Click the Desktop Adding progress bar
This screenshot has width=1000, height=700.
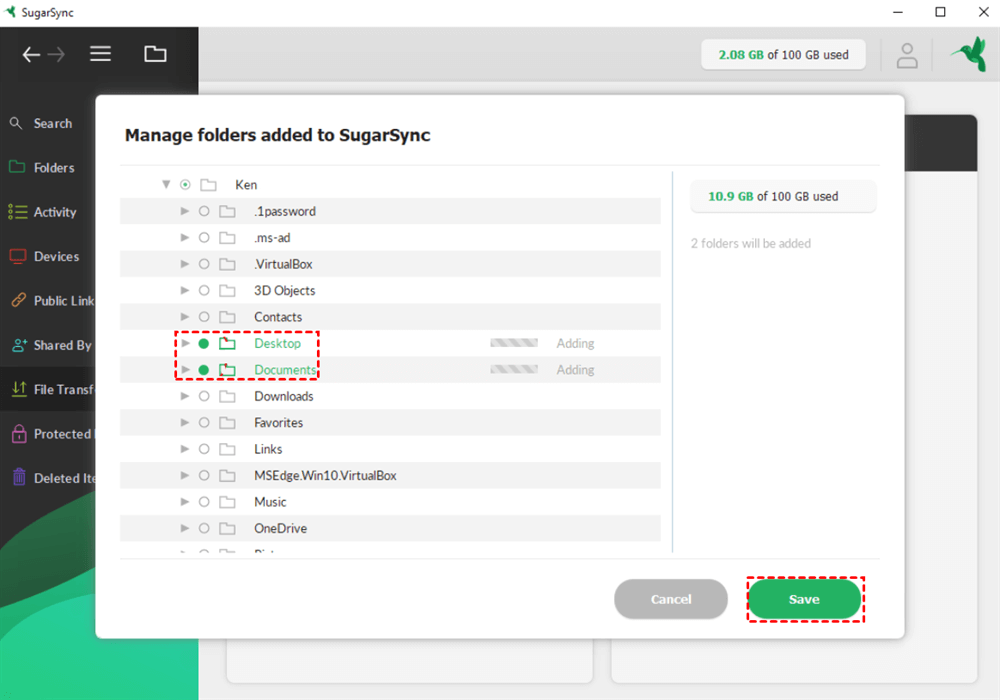coord(514,344)
